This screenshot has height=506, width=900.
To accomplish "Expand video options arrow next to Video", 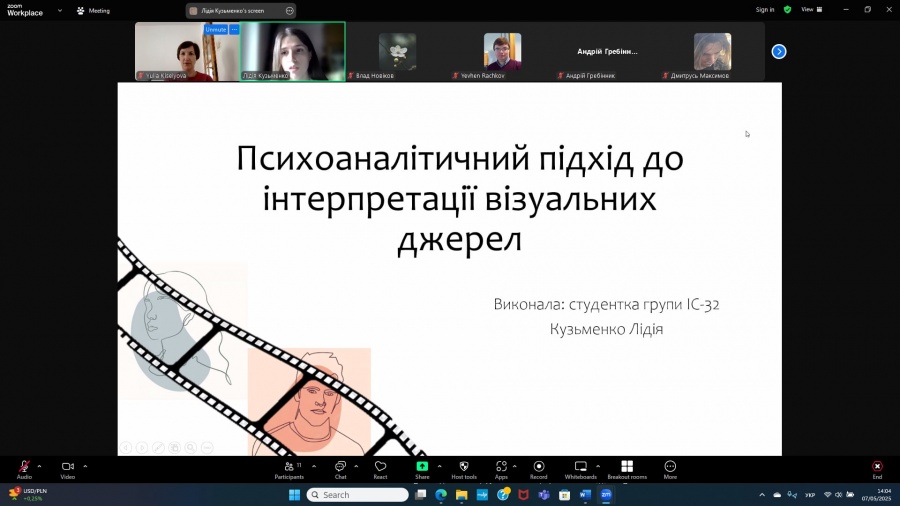I will [x=85, y=466].
